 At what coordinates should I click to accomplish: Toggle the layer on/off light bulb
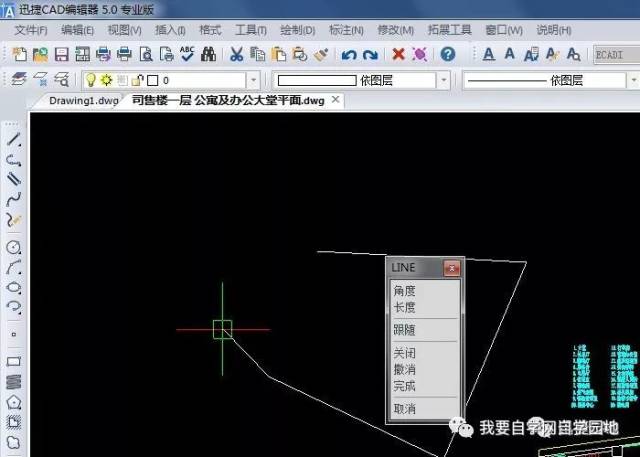tap(91, 80)
